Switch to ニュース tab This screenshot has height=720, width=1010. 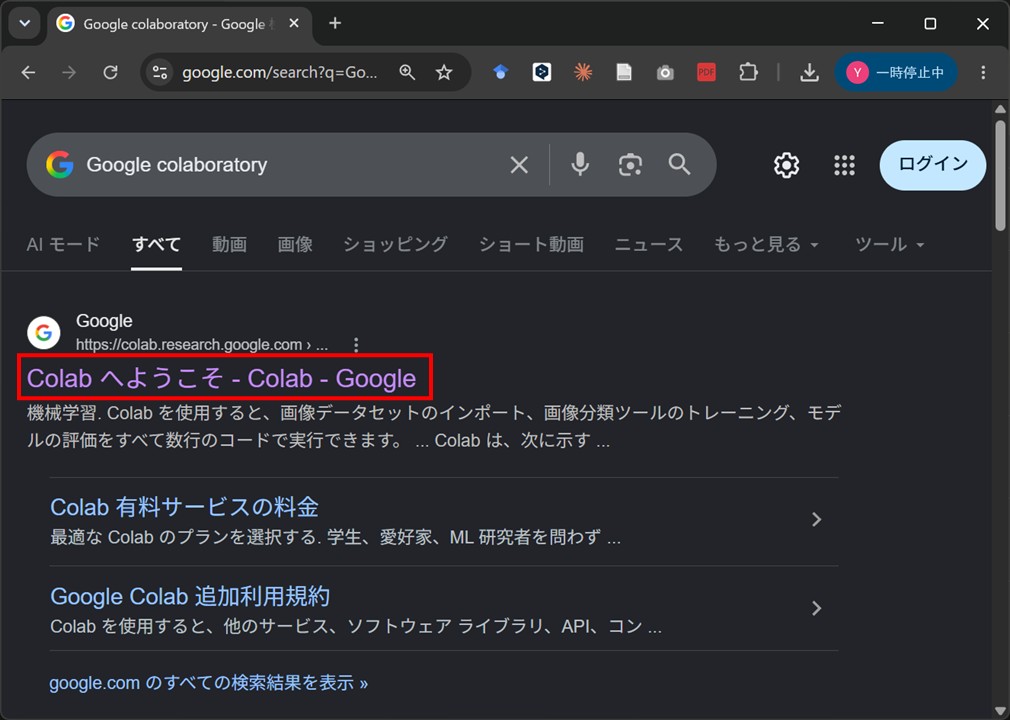click(649, 245)
